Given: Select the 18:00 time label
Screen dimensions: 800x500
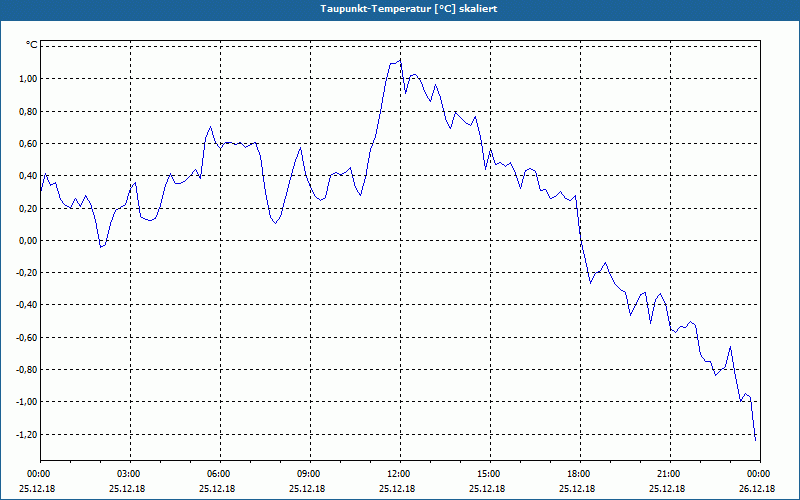Looking at the screenshot, I should (x=580, y=474).
